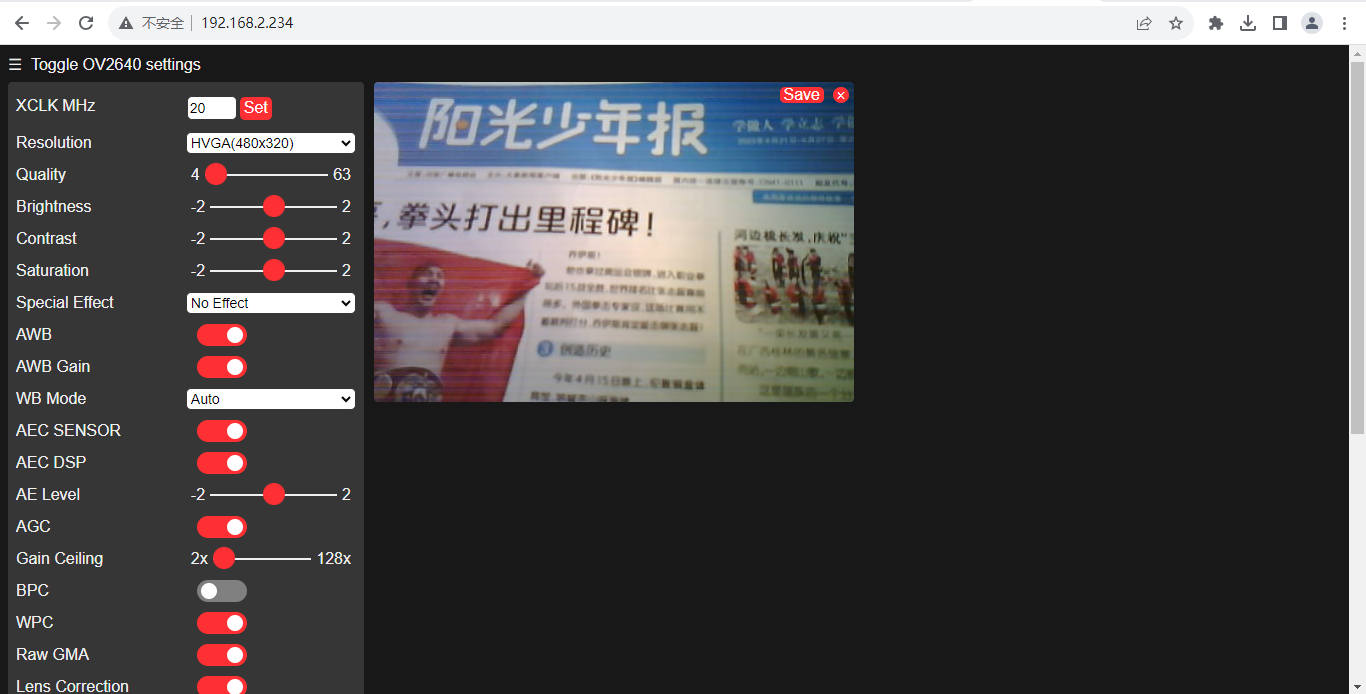The image size is (1366, 694).
Task: Close the camera image with red X
Action: click(x=841, y=95)
